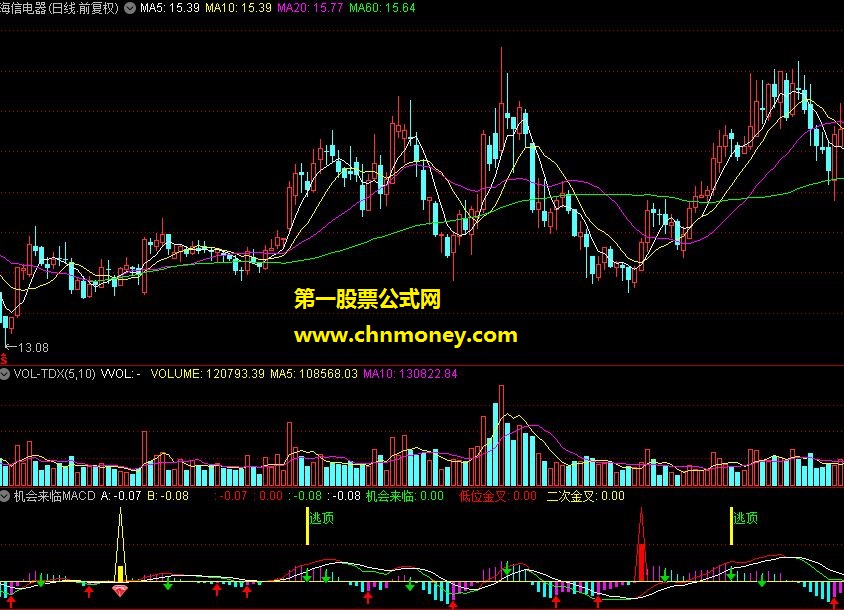
Task: Click the MA5: 108568.03 volume average label
Action: 314,374
